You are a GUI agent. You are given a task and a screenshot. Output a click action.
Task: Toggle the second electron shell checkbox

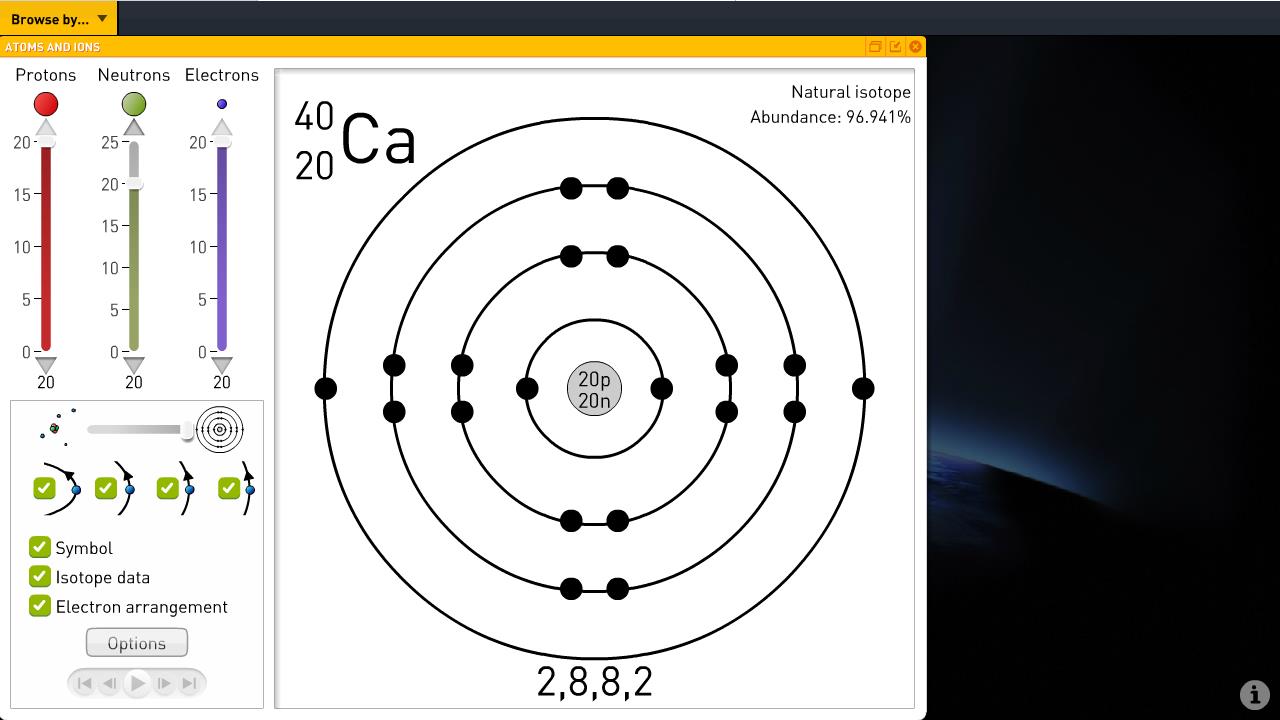(x=106, y=488)
